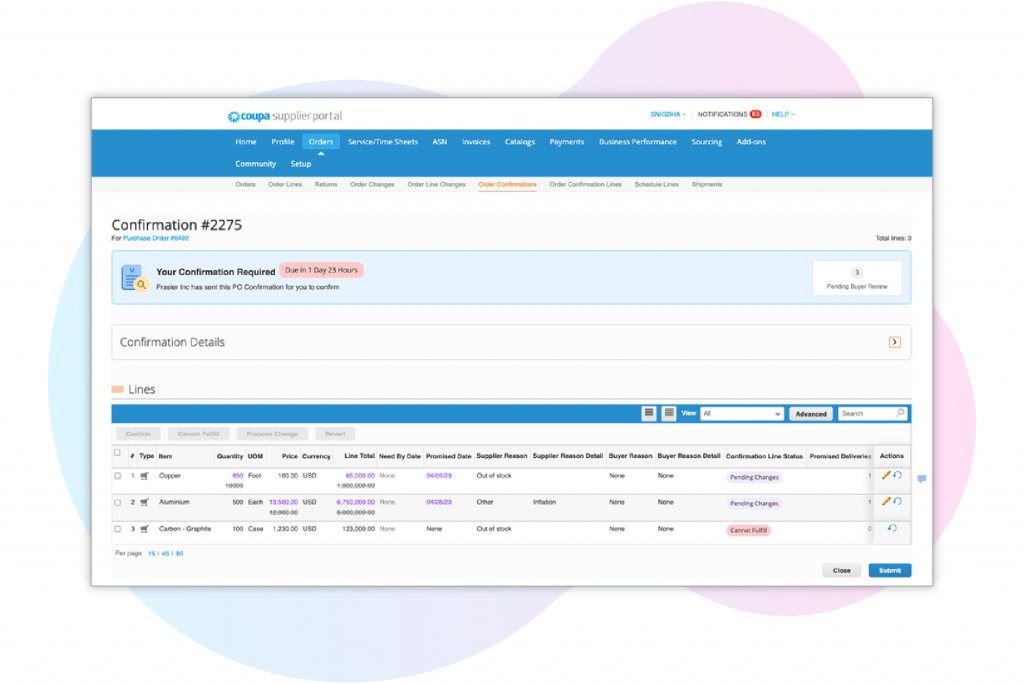Click the revert icon on Aluminium row
Viewport: 1024px width, 684px height.
click(x=897, y=502)
